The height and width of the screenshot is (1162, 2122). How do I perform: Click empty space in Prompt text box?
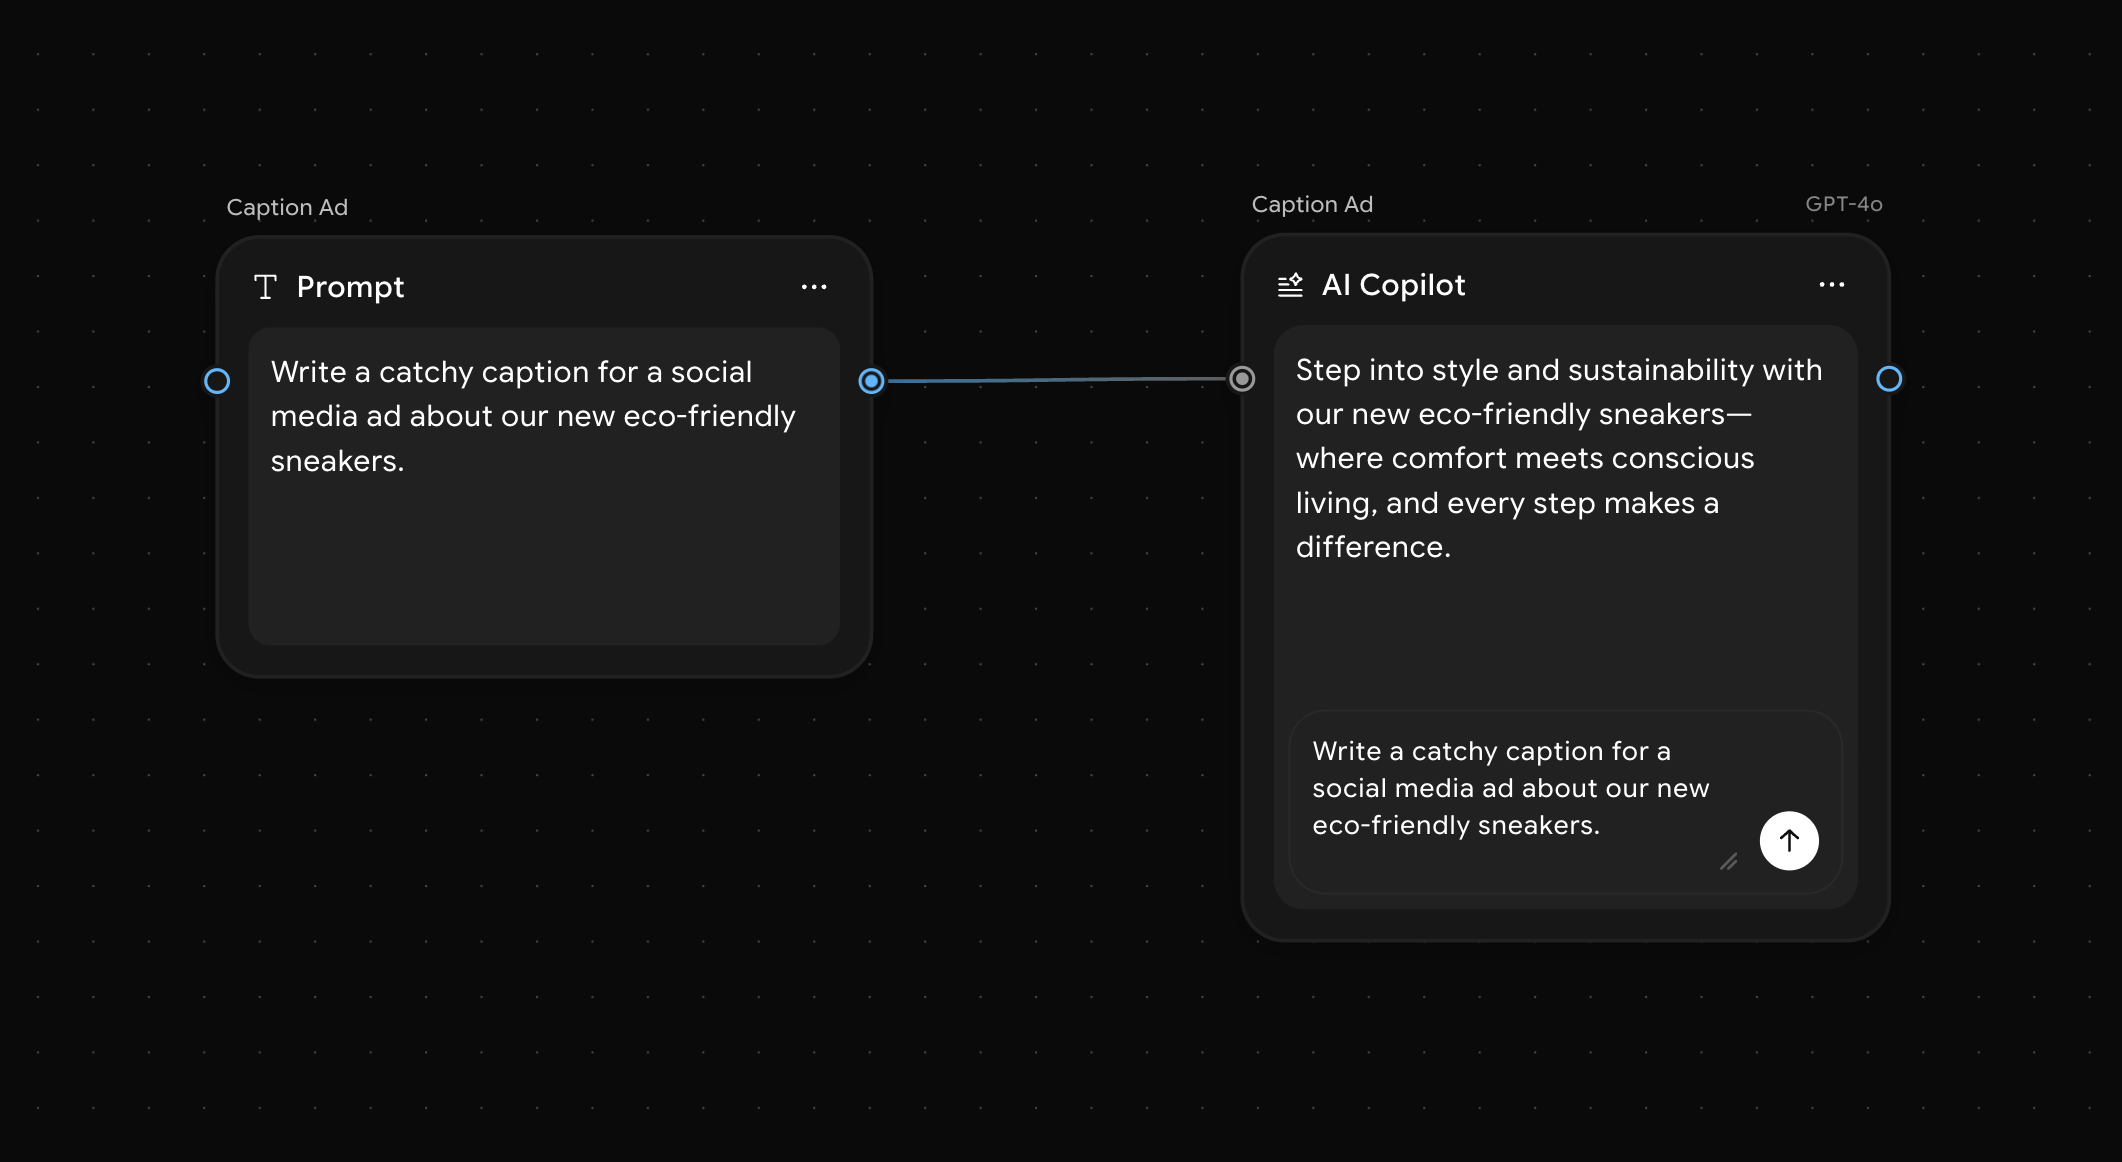click(x=543, y=570)
